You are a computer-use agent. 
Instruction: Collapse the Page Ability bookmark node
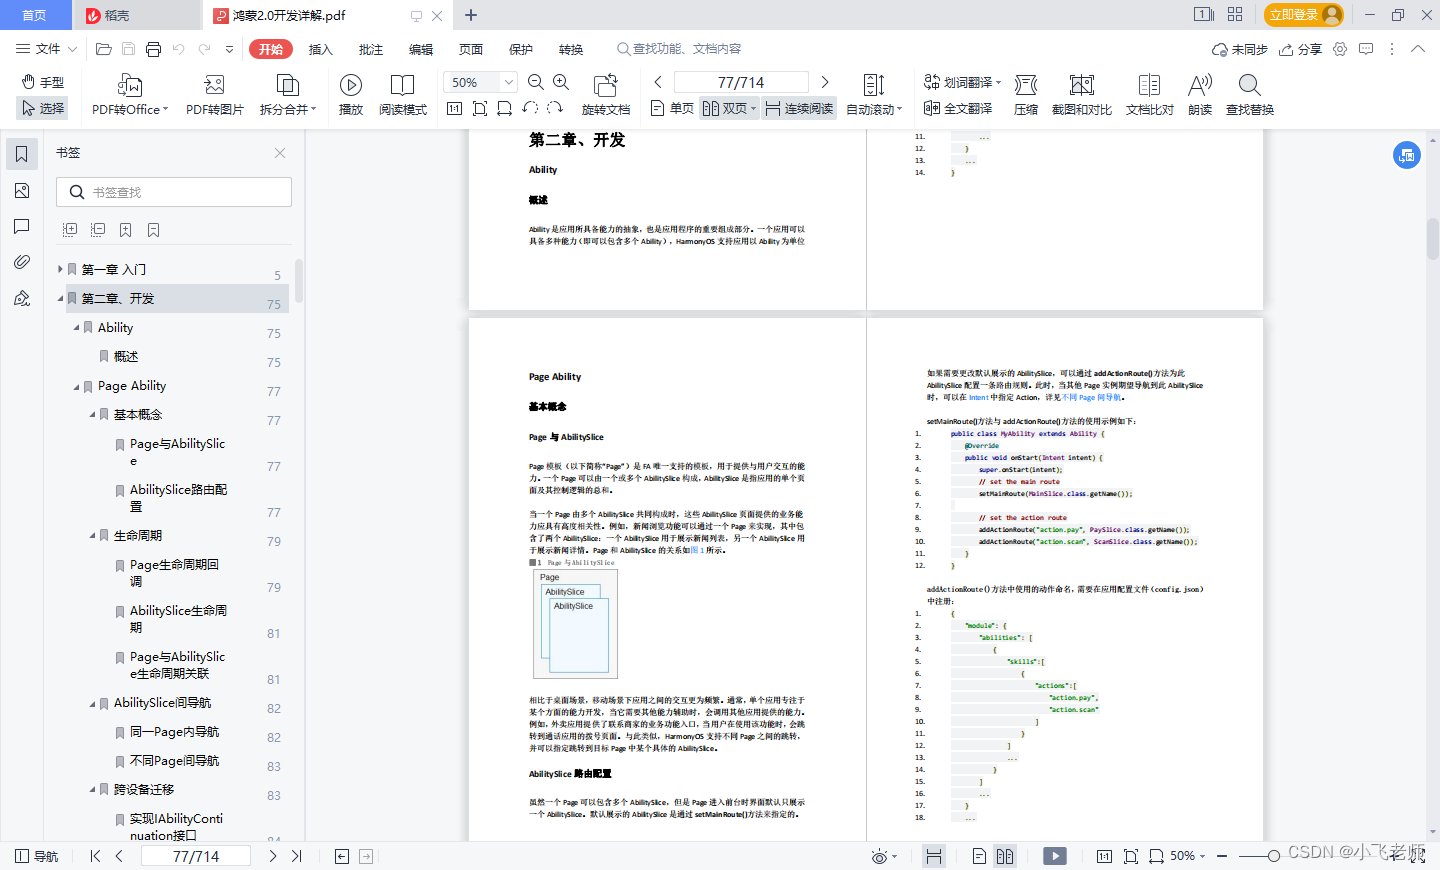[x=76, y=386]
